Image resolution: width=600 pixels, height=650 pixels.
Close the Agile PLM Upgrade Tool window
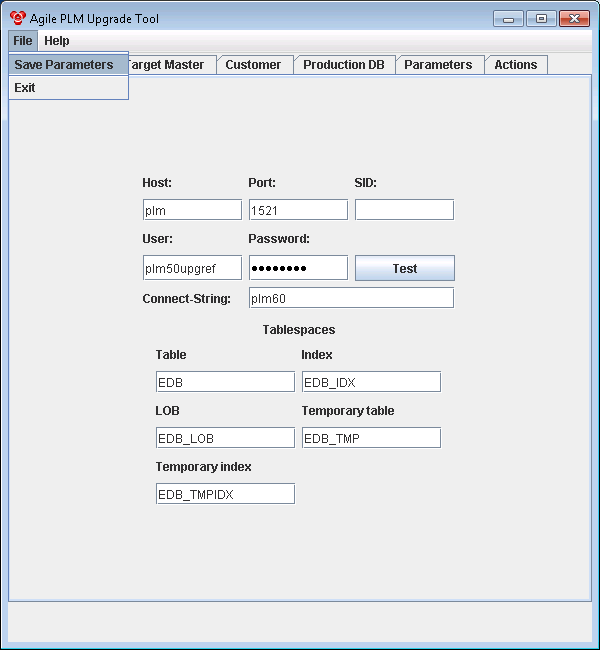click(574, 19)
